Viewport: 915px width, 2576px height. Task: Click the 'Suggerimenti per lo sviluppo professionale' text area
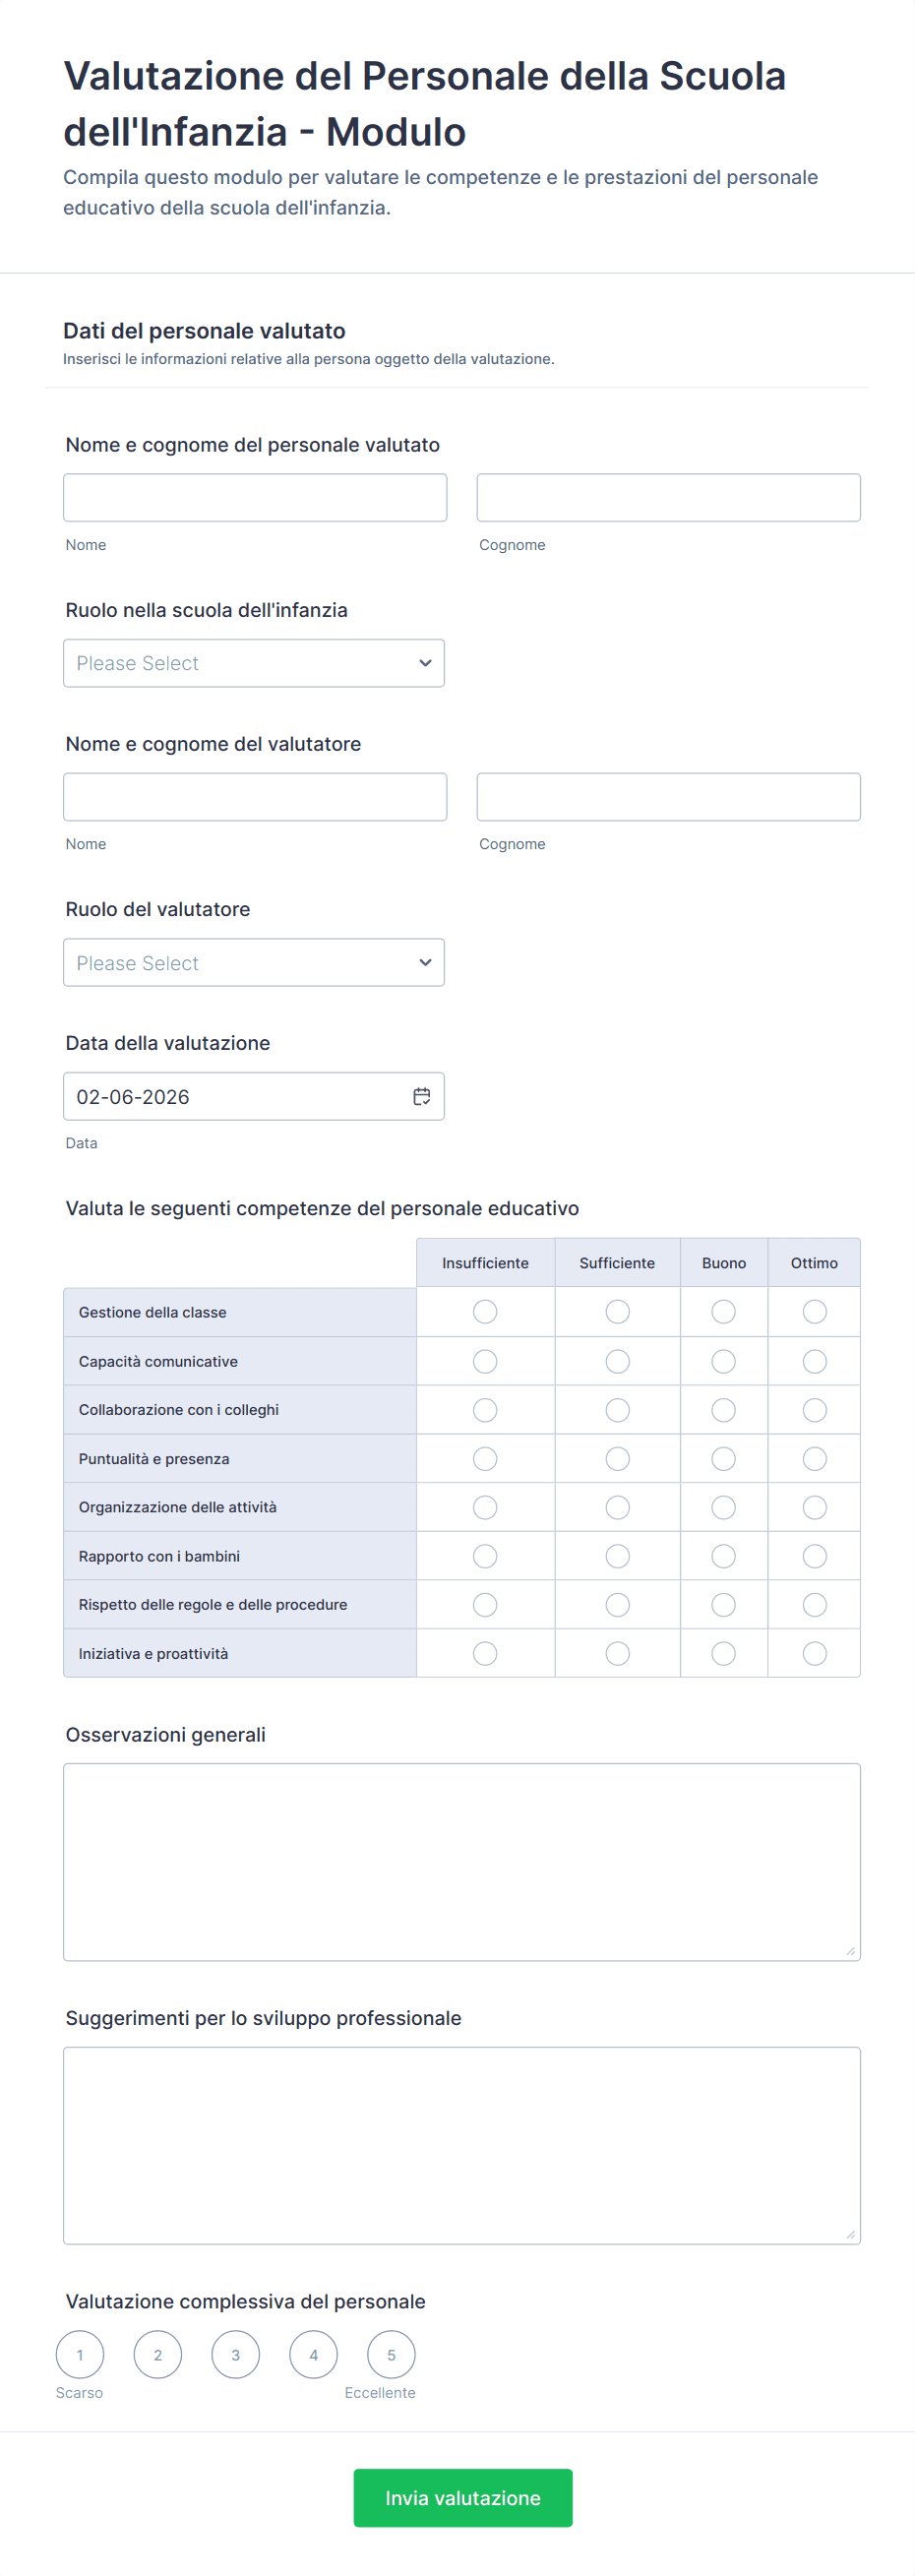(462, 2145)
